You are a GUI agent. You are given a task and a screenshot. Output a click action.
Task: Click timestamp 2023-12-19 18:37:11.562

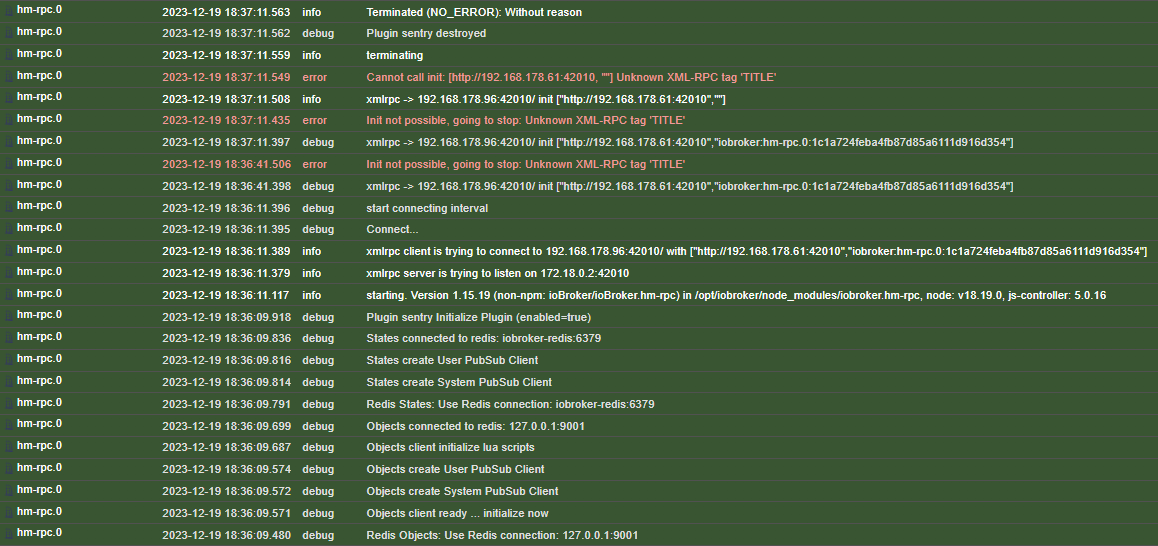226,33
